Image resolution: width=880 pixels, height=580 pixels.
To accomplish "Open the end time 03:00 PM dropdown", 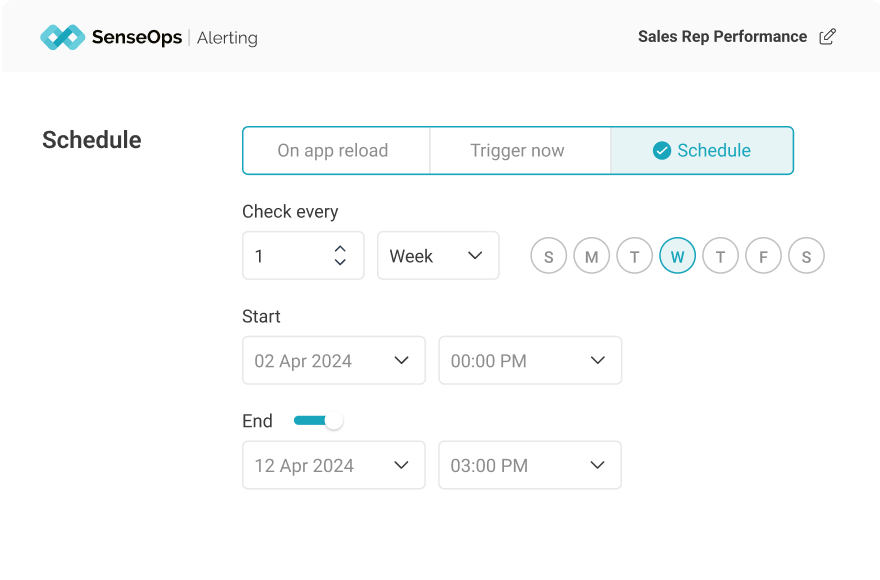I will click(530, 465).
